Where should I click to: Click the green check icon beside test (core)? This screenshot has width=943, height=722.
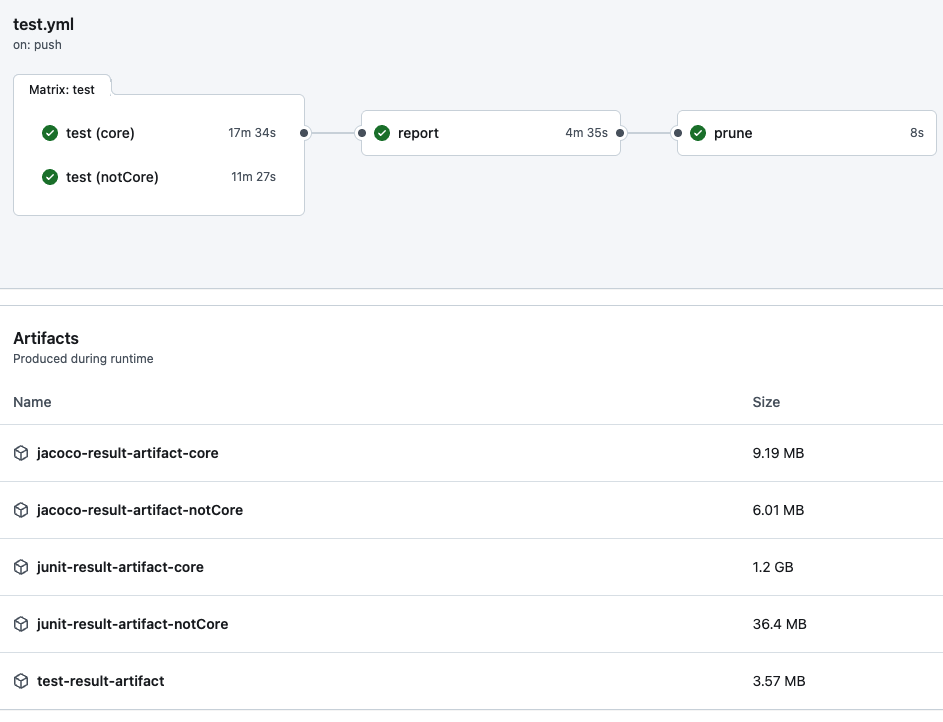50,133
